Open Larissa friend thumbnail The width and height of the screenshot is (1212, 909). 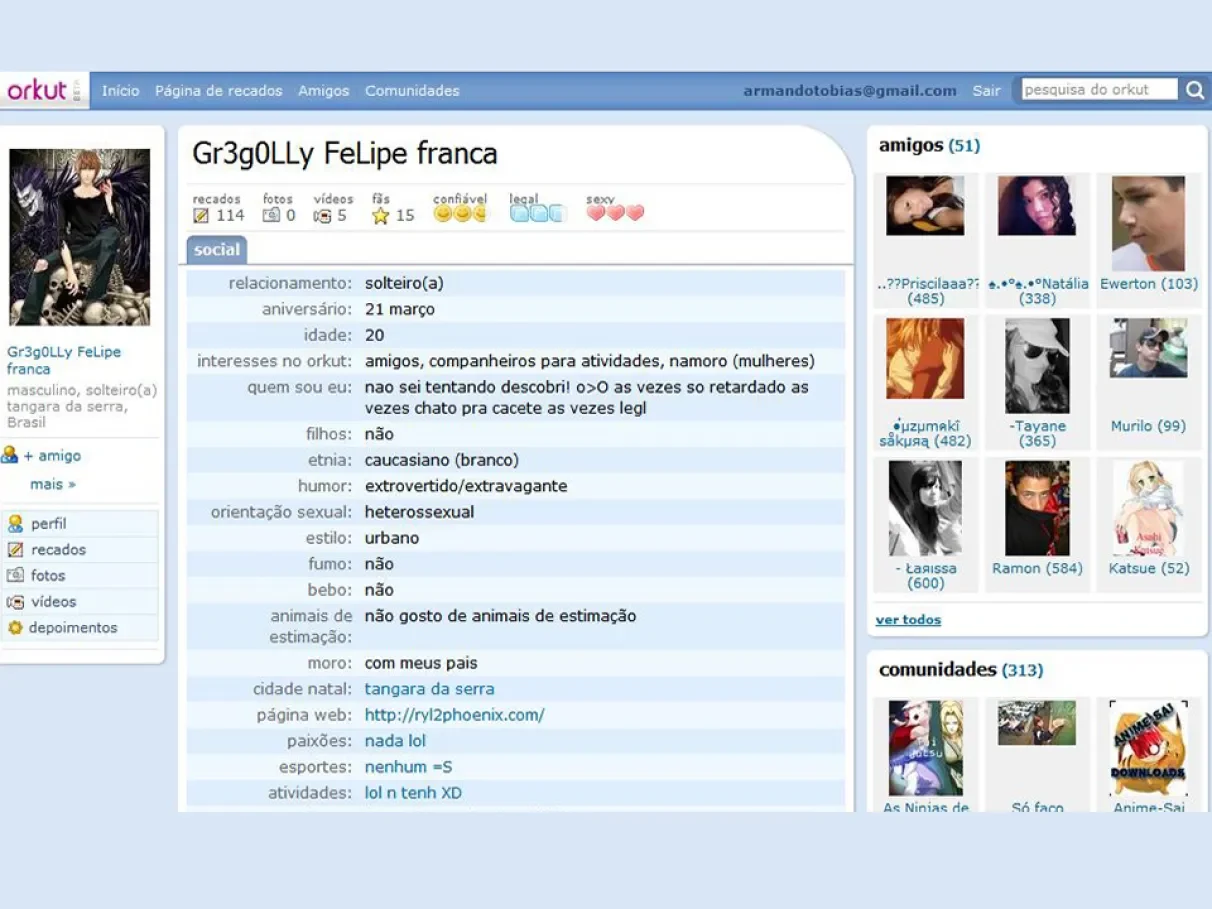pos(925,508)
